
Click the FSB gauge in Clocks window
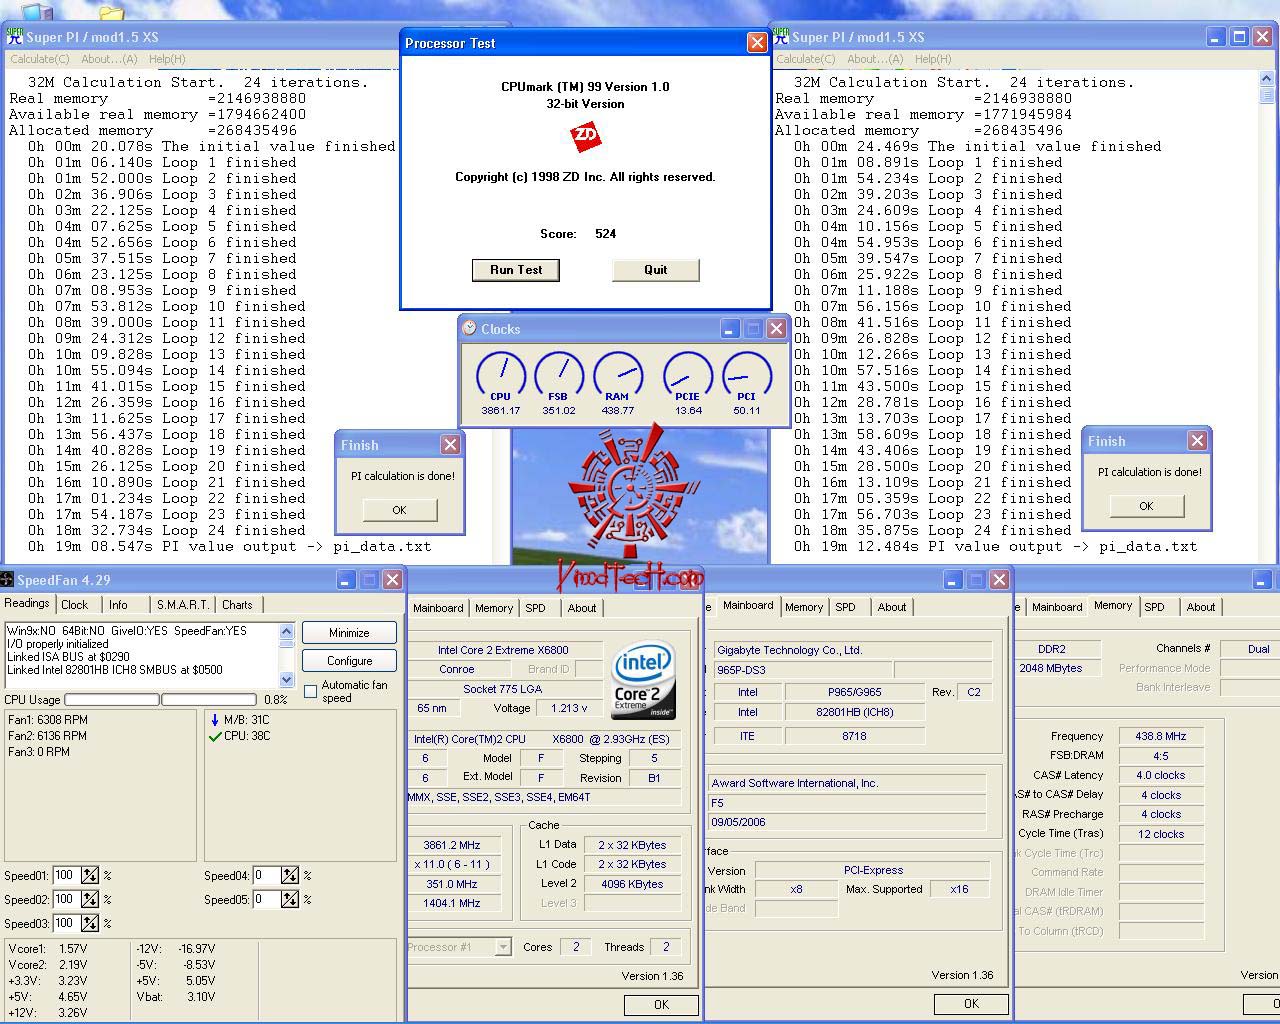point(559,375)
